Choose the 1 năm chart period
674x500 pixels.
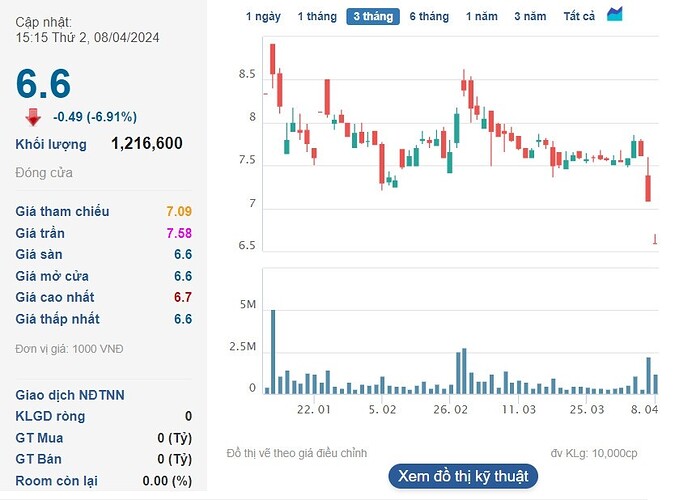pyautogui.click(x=482, y=16)
